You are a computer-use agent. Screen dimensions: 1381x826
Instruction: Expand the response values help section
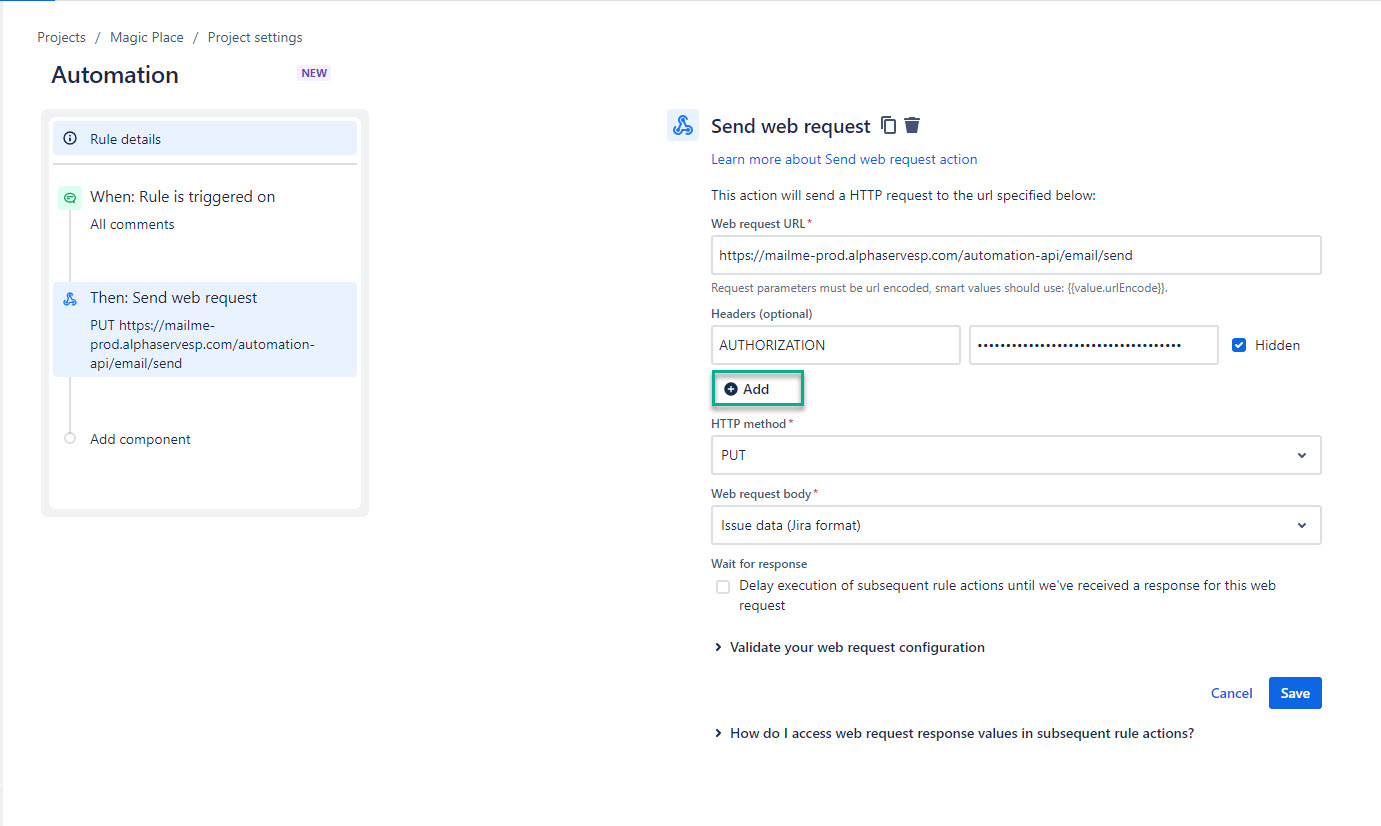point(960,733)
